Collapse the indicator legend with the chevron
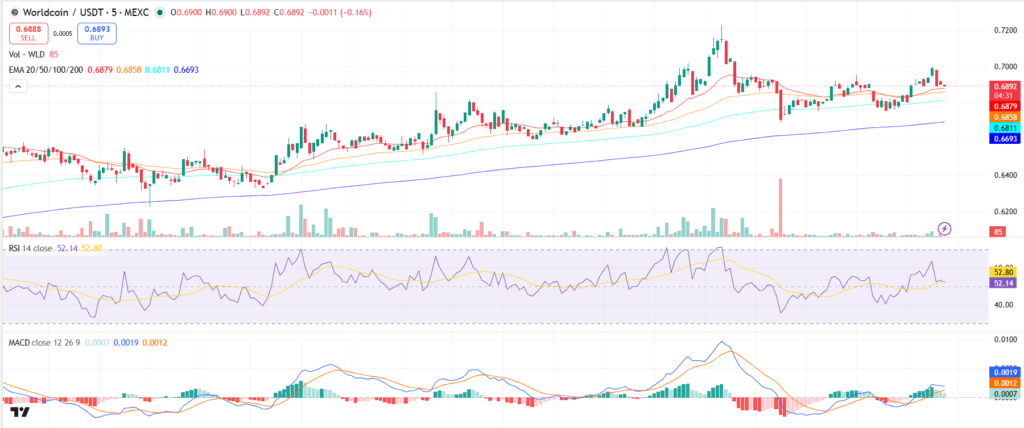The width and height of the screenshot is (1024, 428). tap(18, 86)
